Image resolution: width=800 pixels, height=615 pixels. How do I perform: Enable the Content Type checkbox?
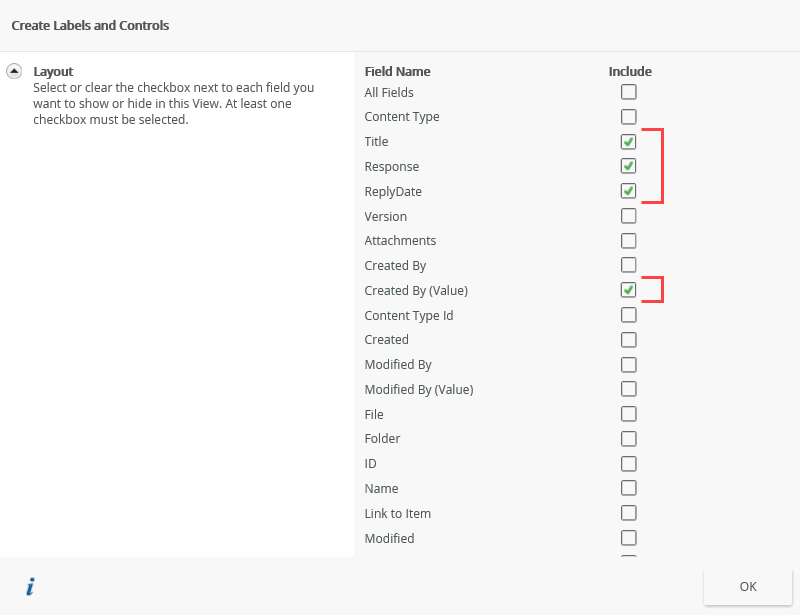(629, 117)
